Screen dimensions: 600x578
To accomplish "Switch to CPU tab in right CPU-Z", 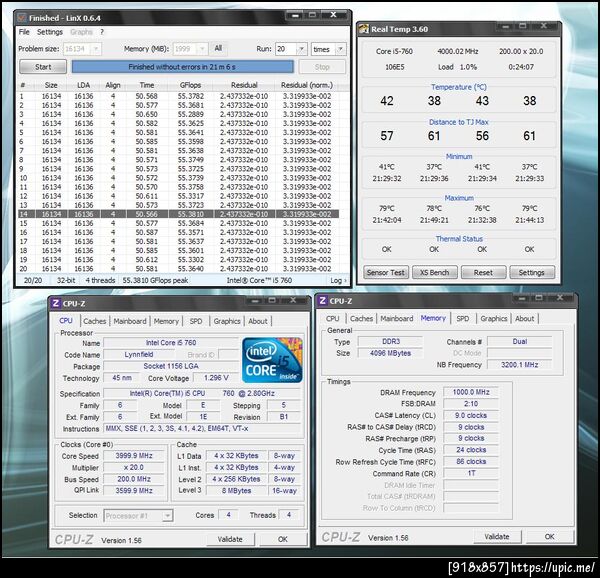I will [x=333, y=318].
